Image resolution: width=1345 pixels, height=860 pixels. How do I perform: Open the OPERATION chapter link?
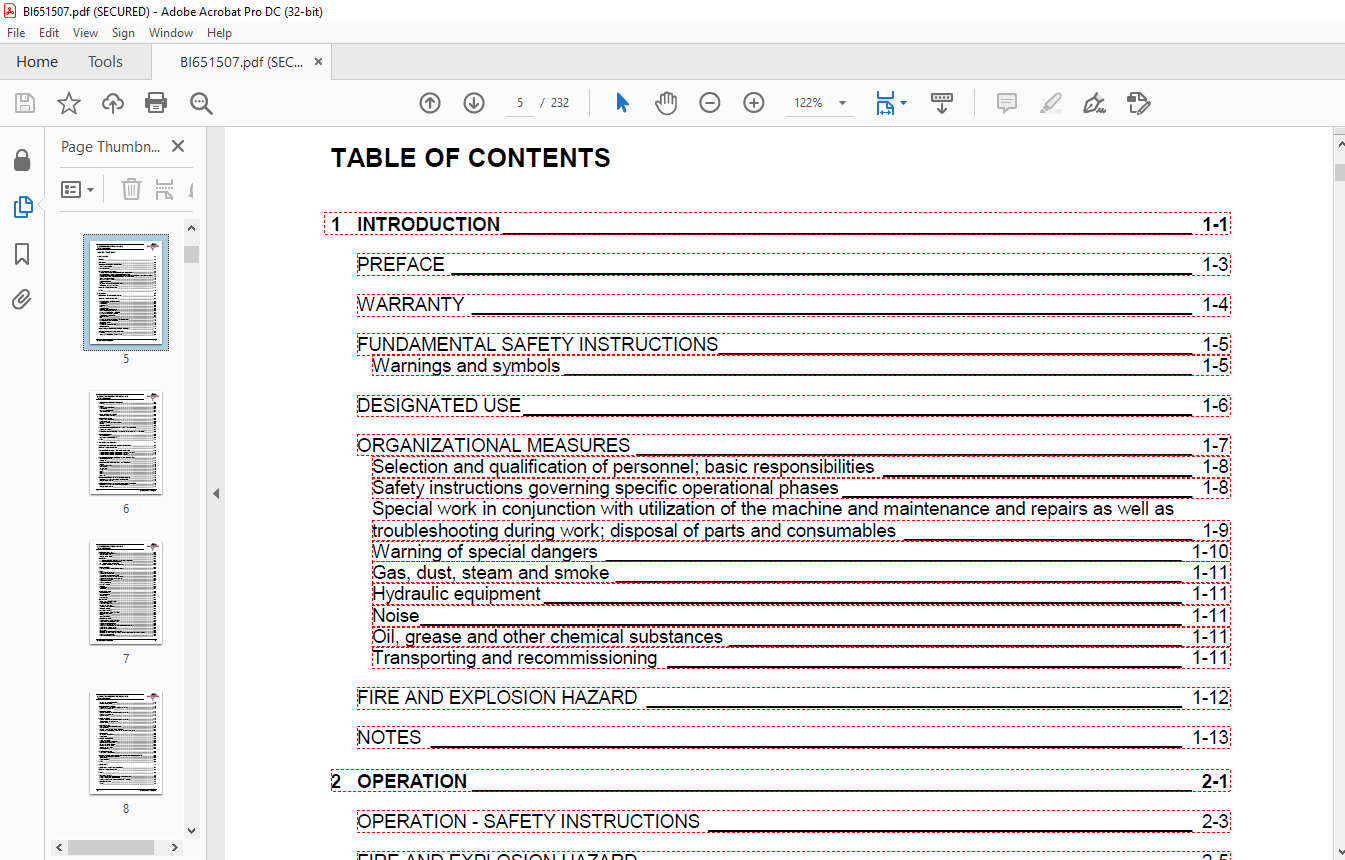pyautogui.click(x=780, y=781)
